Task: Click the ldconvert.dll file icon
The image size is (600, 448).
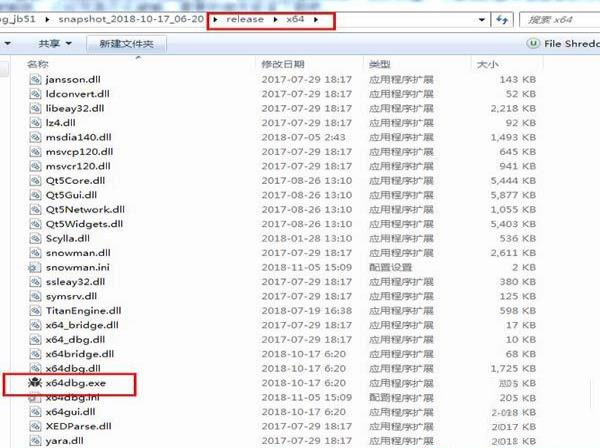Action: pyautogui.click(x=35, y=94)
